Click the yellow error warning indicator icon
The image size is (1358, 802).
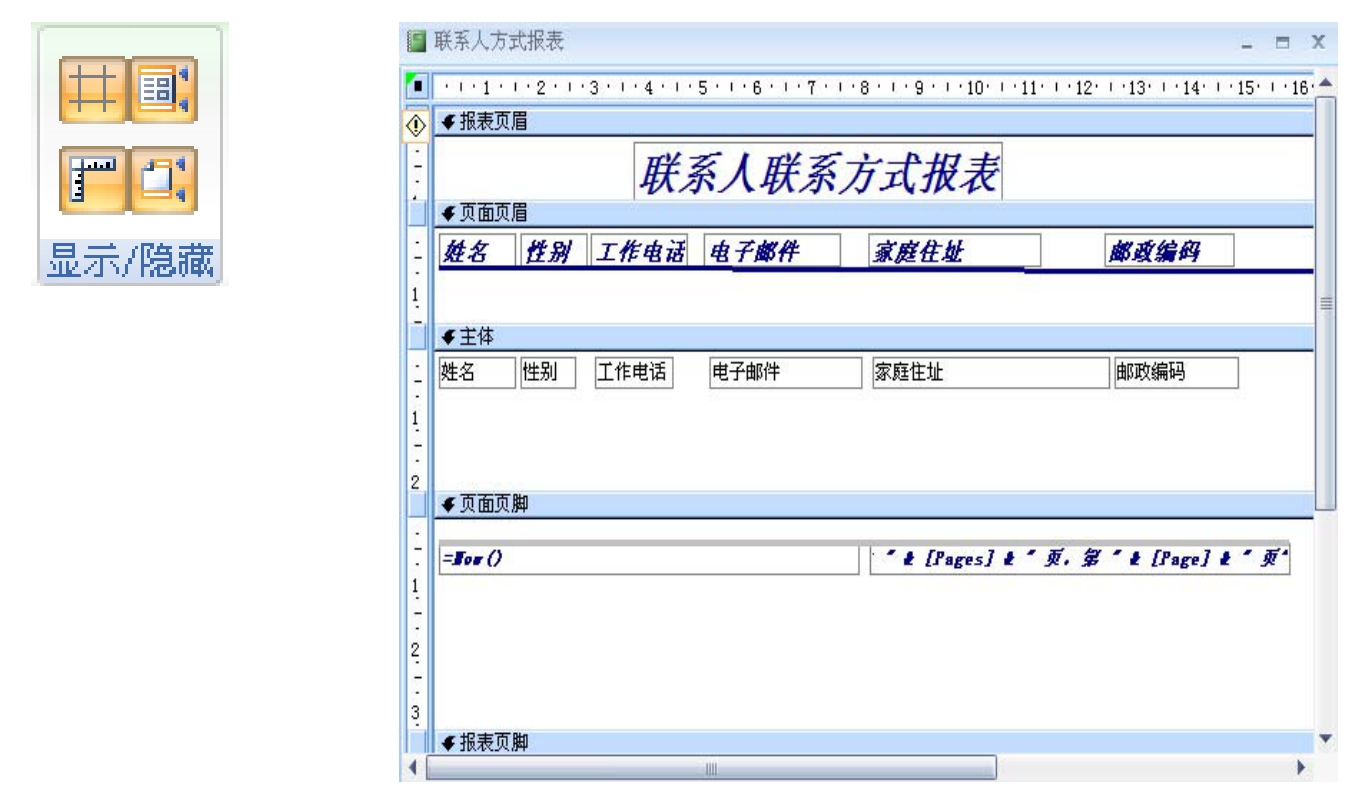coord(418,124)
